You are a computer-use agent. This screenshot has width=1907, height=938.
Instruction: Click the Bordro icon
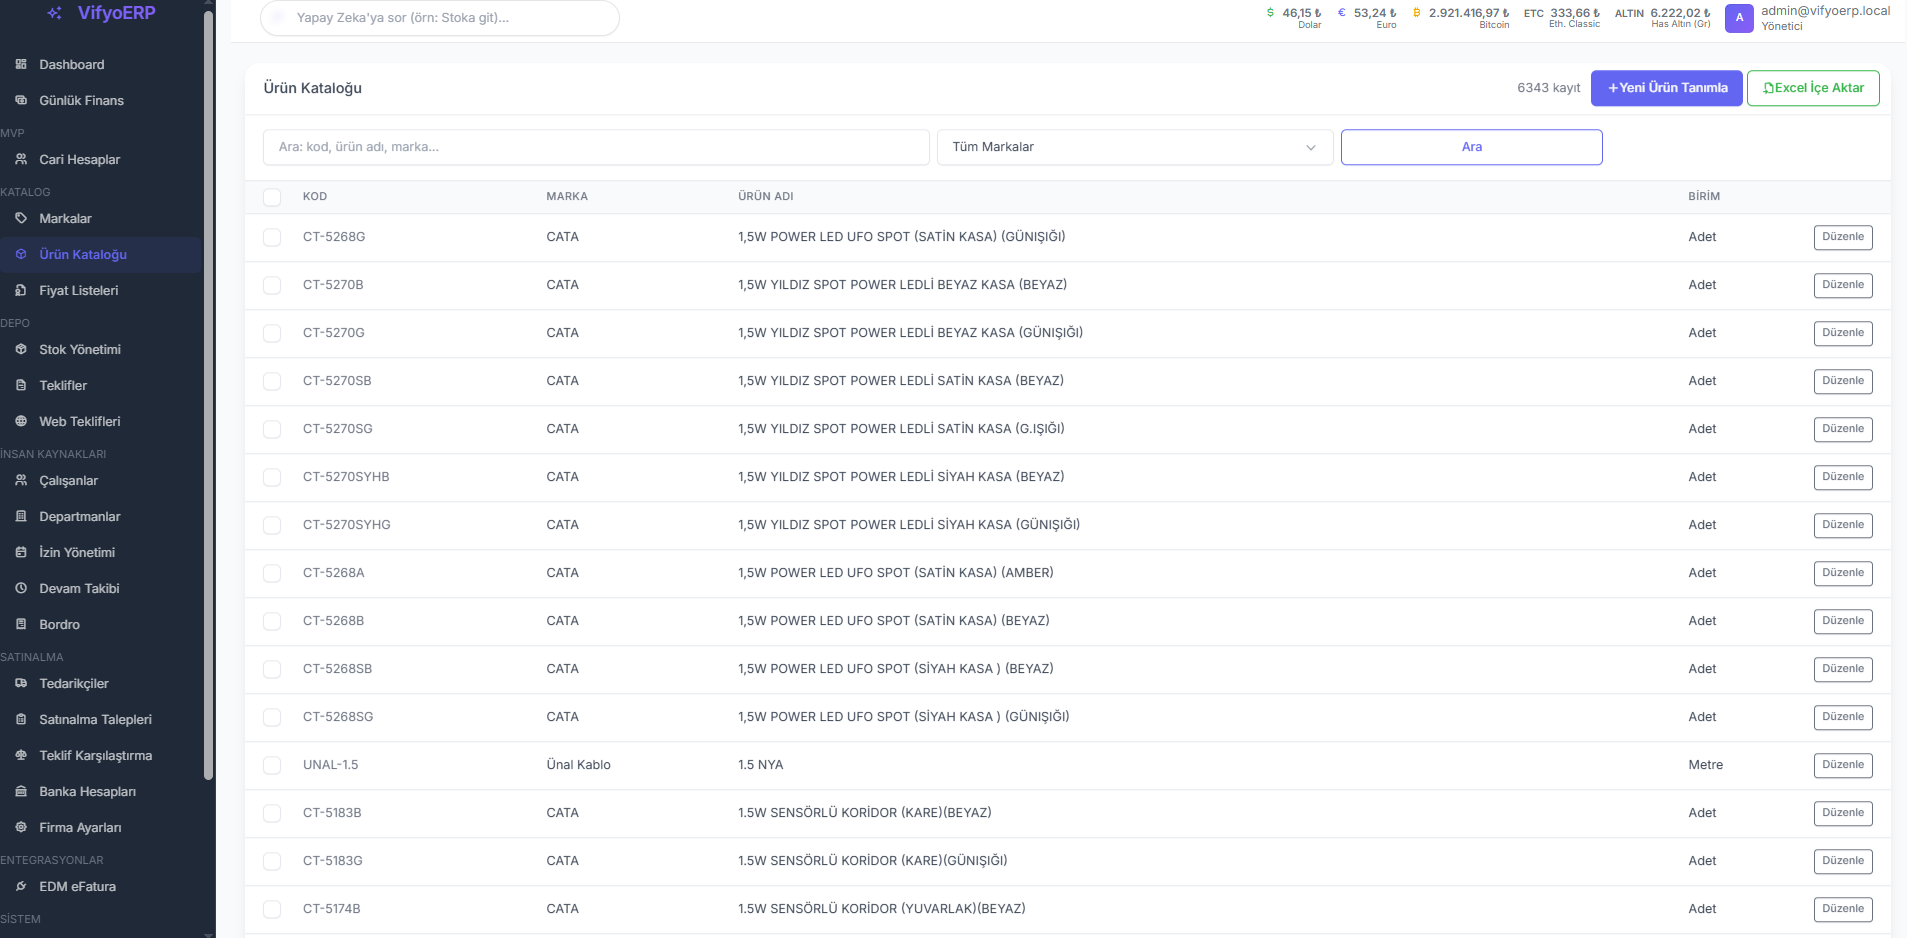[x=21, y=624]
